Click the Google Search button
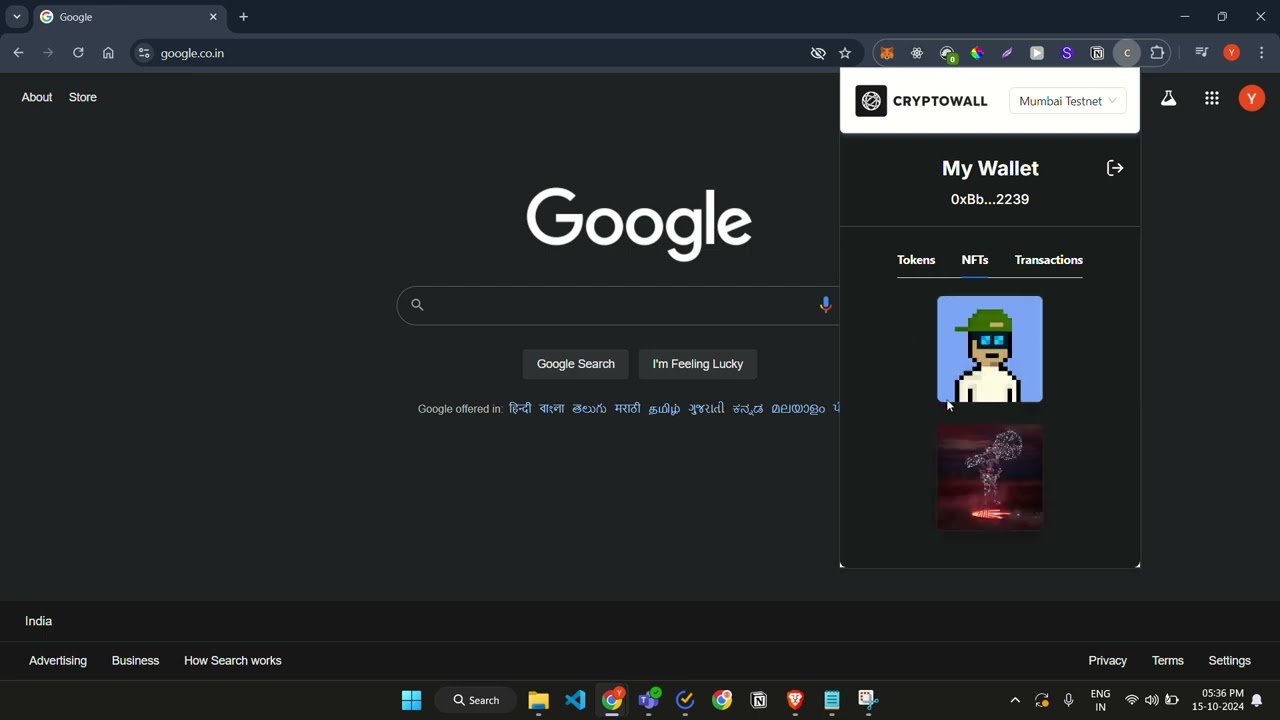The width and height of the screenshot is (1280, 720). point(576,364)
